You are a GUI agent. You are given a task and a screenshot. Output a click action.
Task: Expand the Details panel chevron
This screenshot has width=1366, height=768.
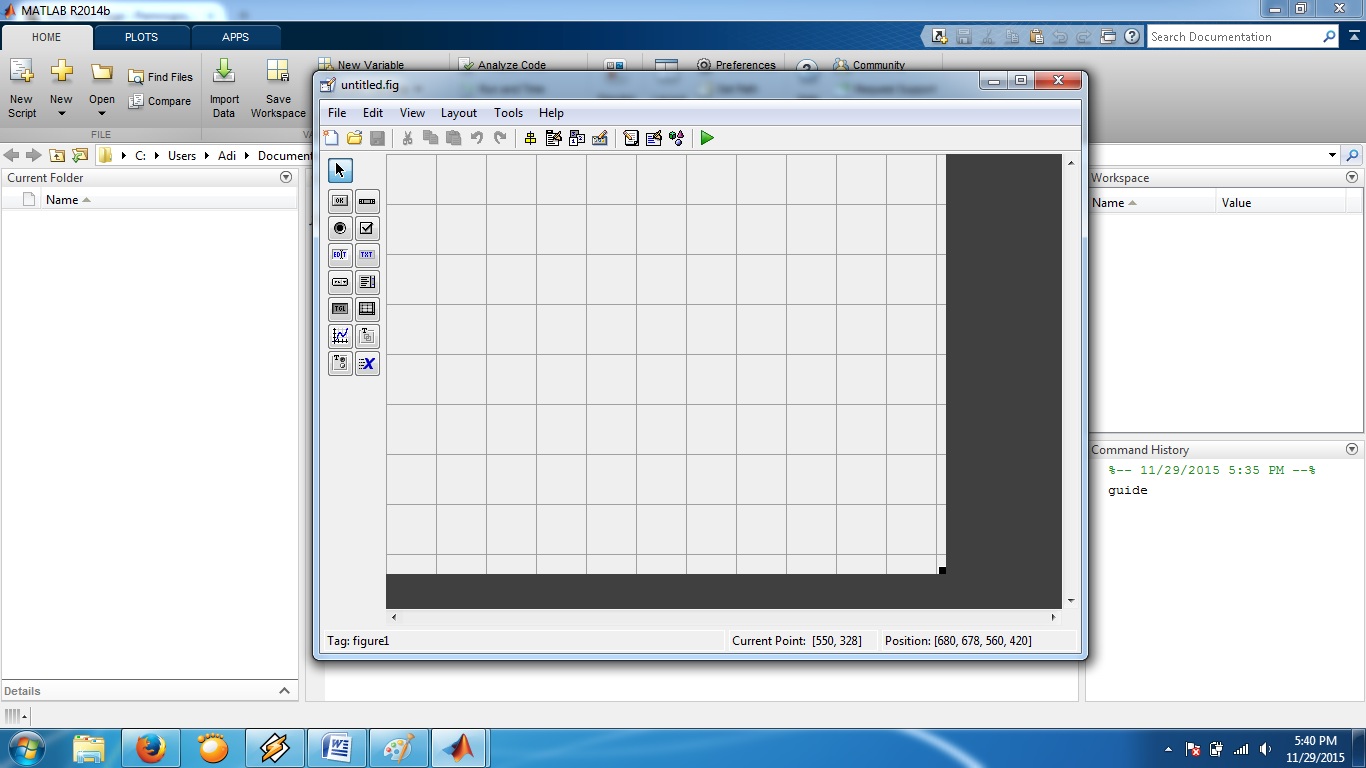click(284, 691)
